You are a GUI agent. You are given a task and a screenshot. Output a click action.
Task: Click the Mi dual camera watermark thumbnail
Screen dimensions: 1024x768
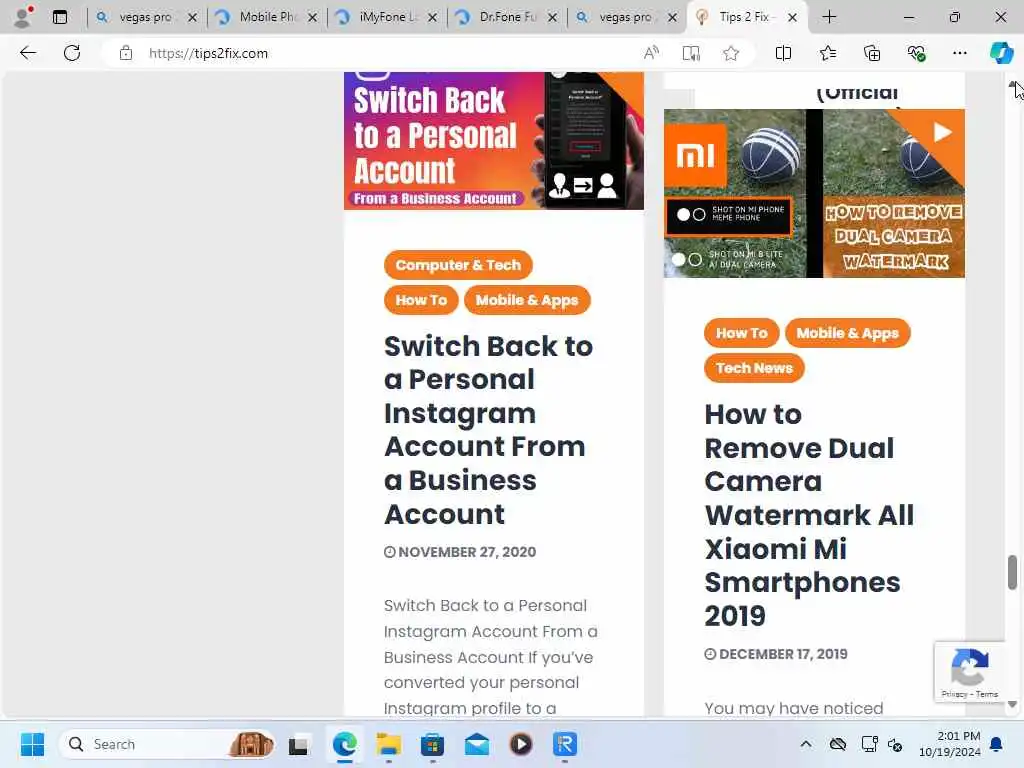(814, 193)
